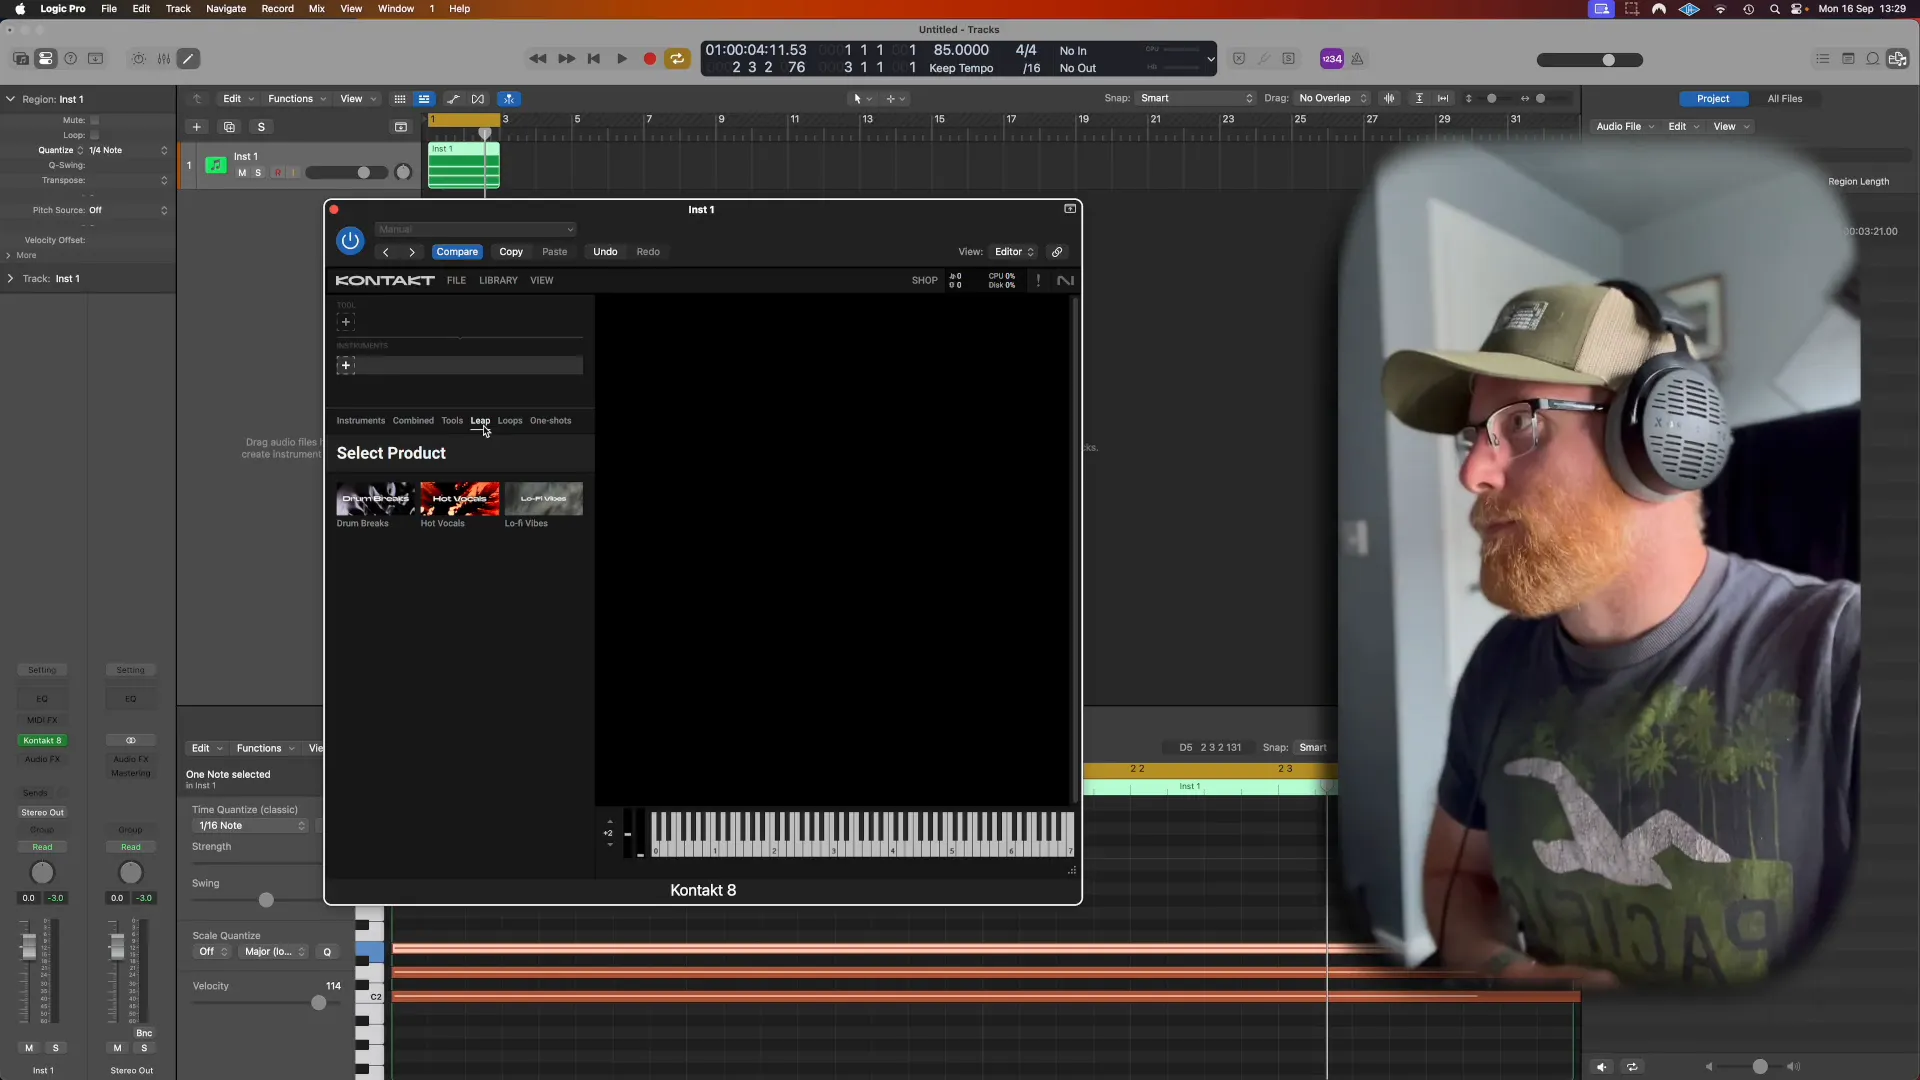1920x1080 pixels.
Task: Solo the Inst 1 track with S
Action: tap(259, 173)
